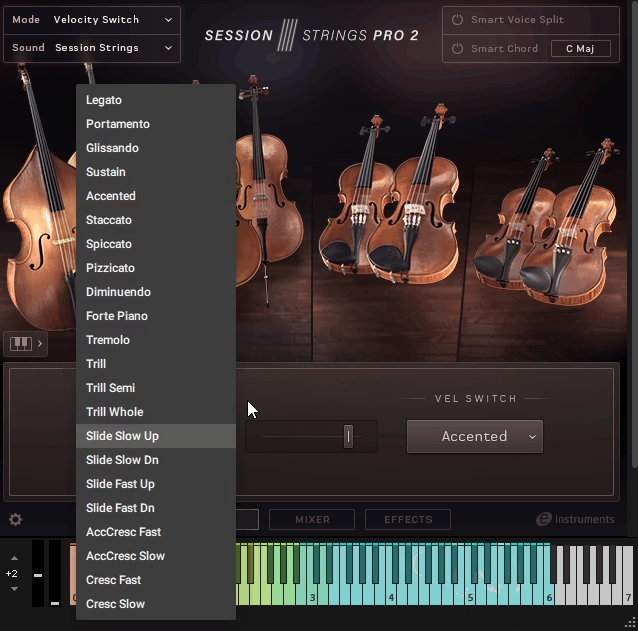Click the C Maj chord field
Screen dimensions: 638x631
581,48
